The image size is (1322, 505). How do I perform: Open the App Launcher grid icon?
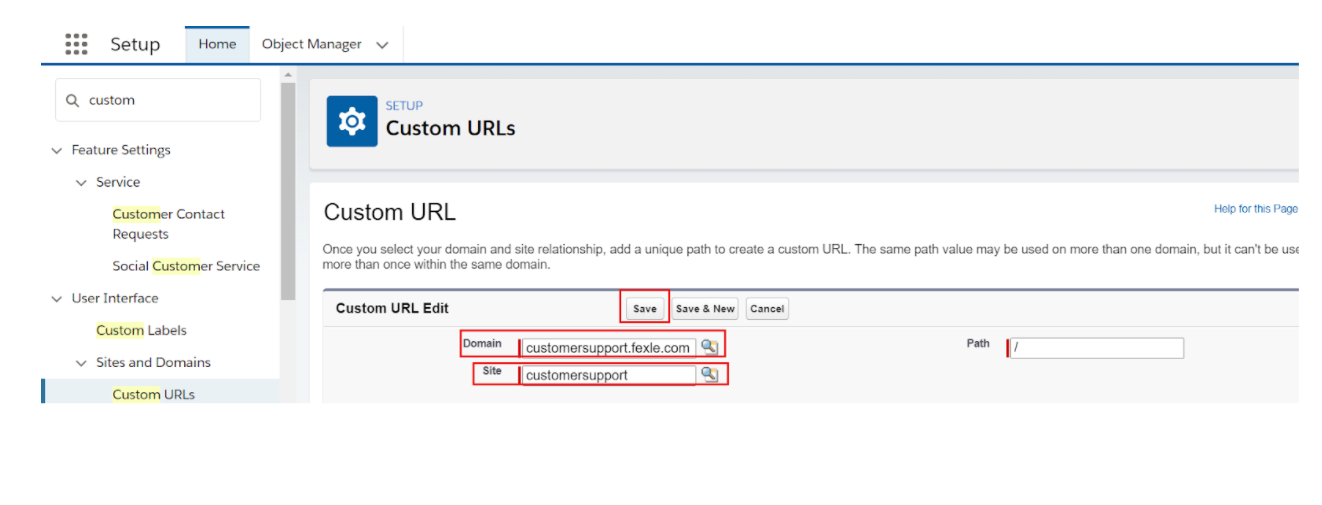tap(76, 44)
